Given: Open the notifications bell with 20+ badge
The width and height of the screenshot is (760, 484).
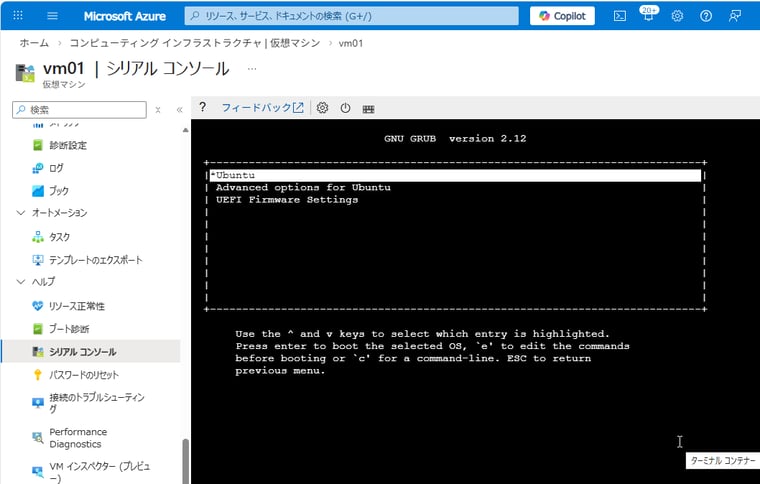Looking at the screenshot, I should (648, 14).
